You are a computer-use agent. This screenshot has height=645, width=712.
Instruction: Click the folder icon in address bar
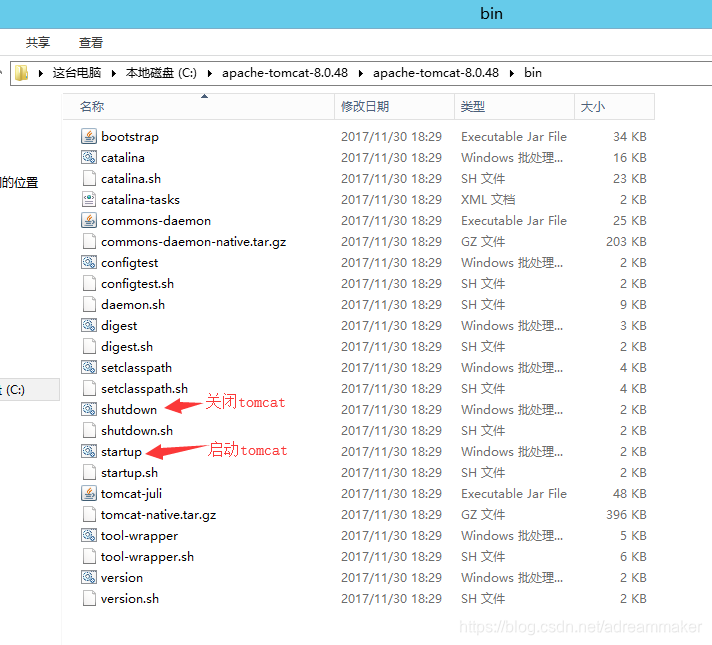coord(21,73)
